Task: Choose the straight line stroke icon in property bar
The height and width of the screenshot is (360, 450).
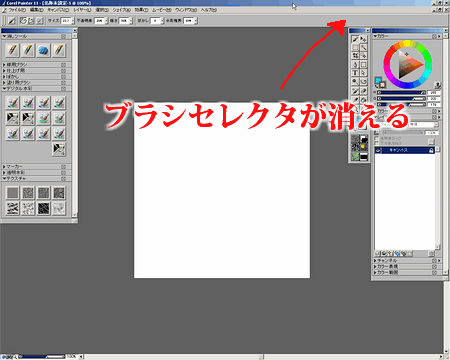Action: (31, 21)
